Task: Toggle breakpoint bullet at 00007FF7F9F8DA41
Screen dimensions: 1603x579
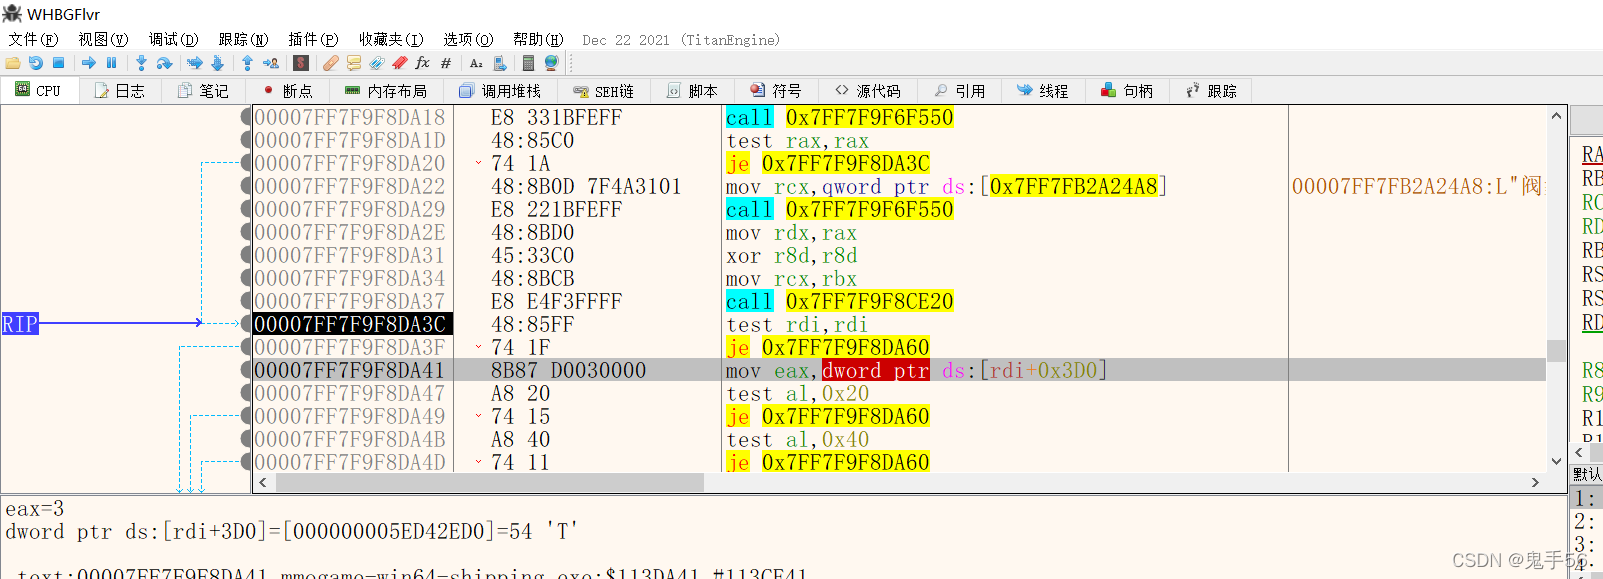Action: click(x=247, y=370)
